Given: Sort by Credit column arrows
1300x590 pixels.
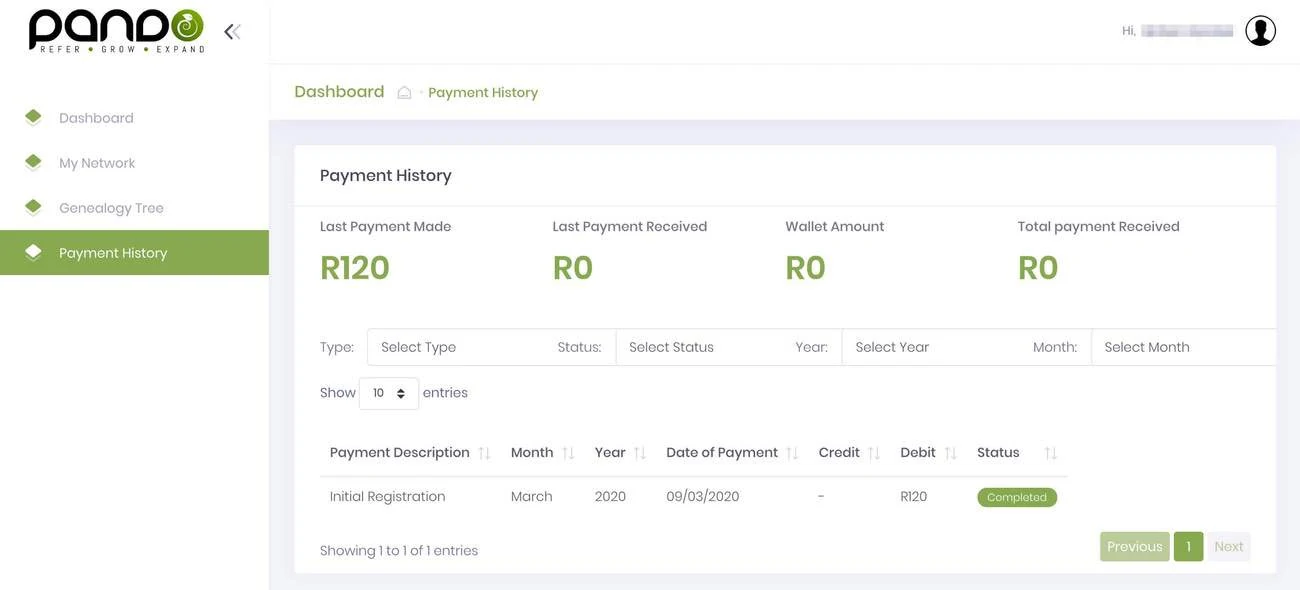Looking at the screenshot, I should [874, 453].
